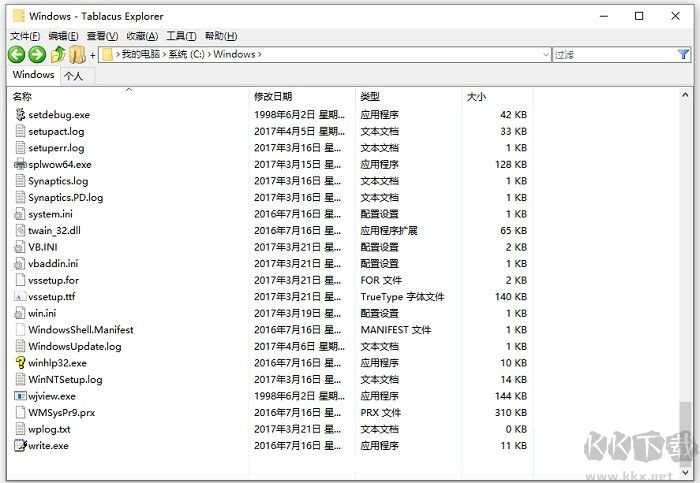Select the system.ini gear file icon
The image size is (700, 483).
click(20, 214)
